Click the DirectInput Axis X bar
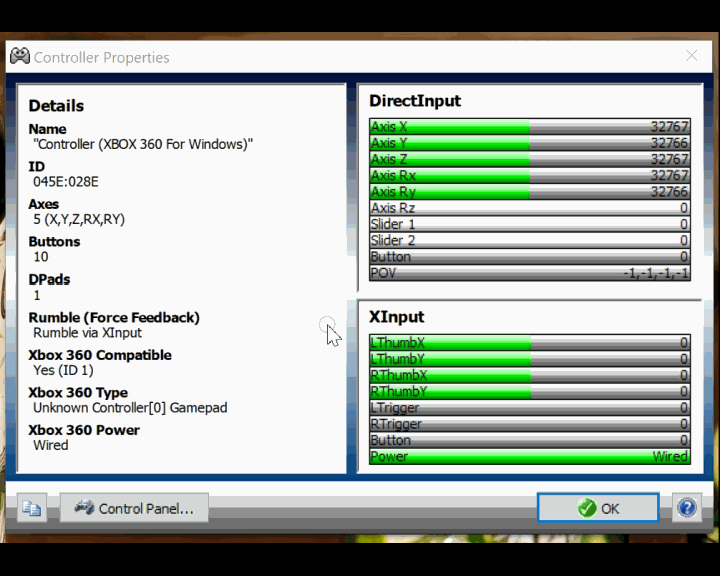Screen dimensions: 720x576 tap(530, 126)
